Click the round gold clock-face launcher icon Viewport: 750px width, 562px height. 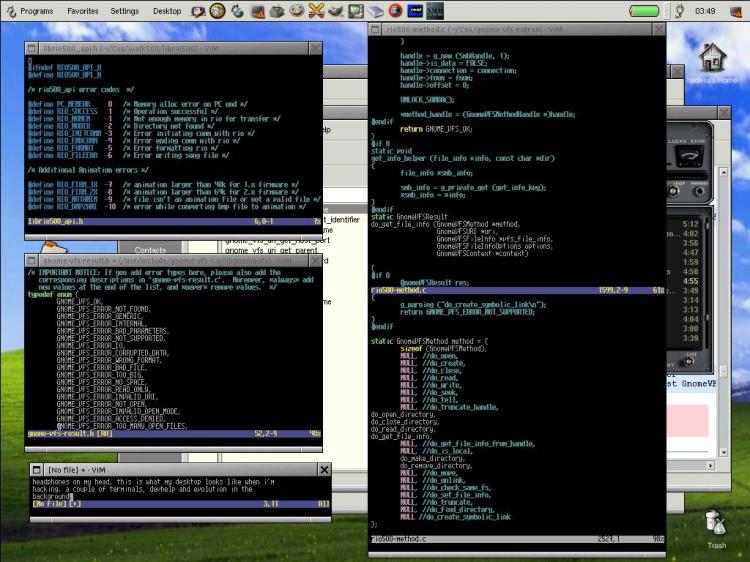(217, 11)
